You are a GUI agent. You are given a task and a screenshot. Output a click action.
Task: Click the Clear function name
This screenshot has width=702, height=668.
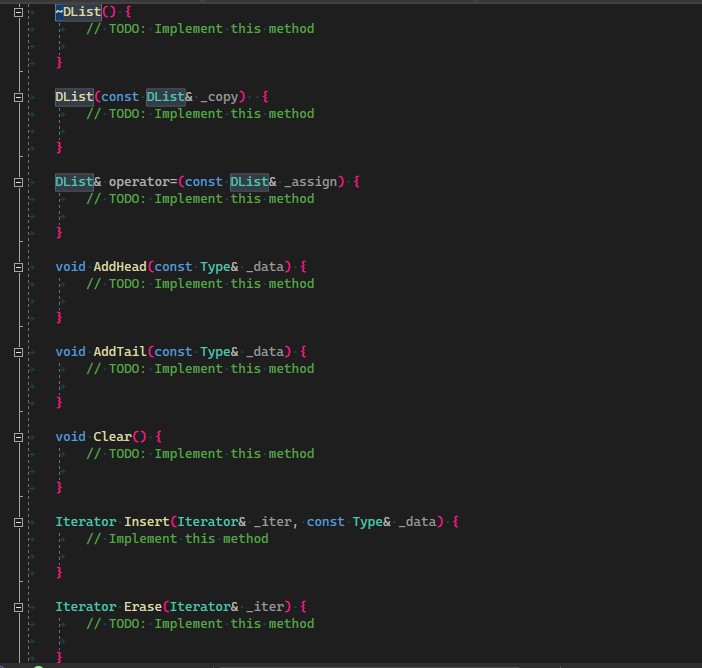click(112, 437)
